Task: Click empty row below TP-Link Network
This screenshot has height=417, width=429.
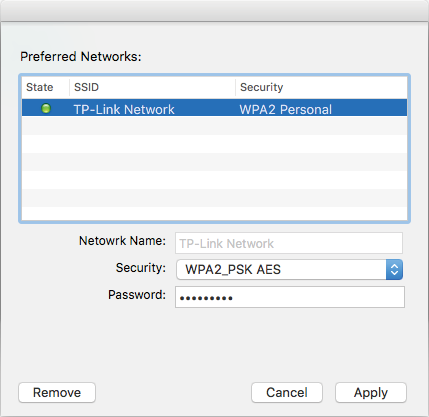Action: pyautogui.click(x=214, y=126)
